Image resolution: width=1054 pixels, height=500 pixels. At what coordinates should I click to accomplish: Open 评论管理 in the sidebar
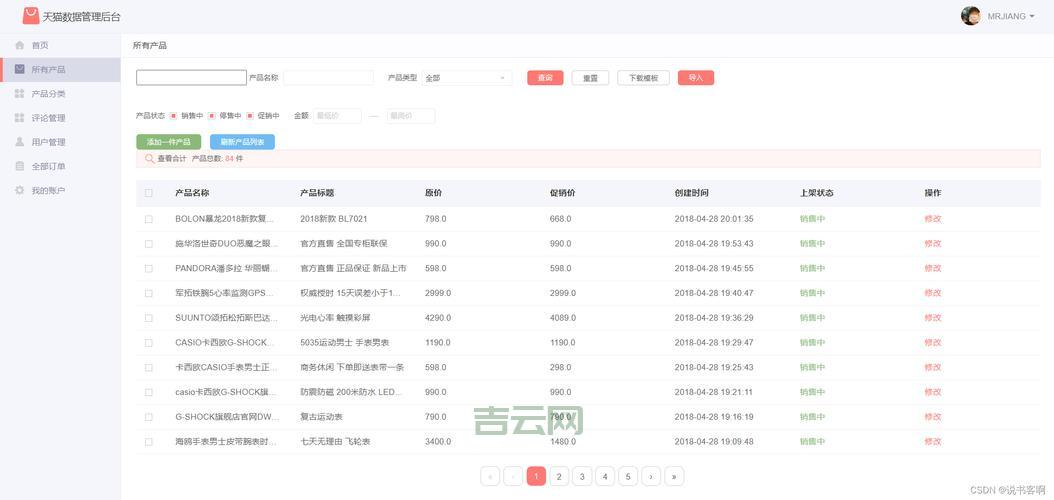60,118
